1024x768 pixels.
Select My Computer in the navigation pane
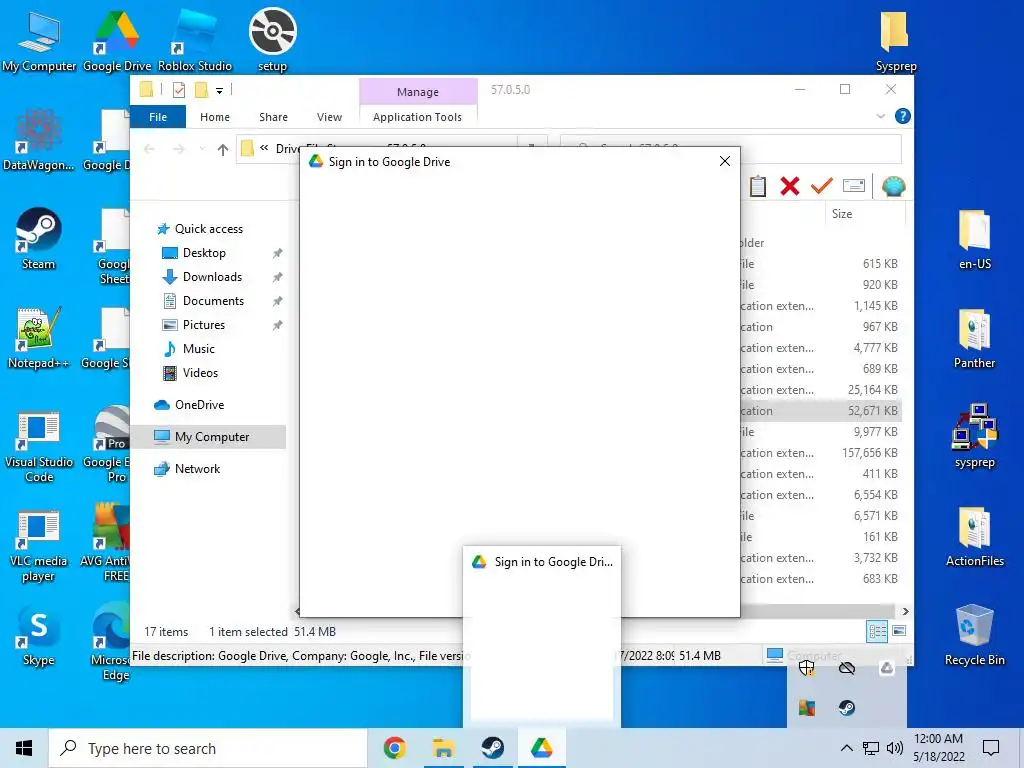pos(208,437)
